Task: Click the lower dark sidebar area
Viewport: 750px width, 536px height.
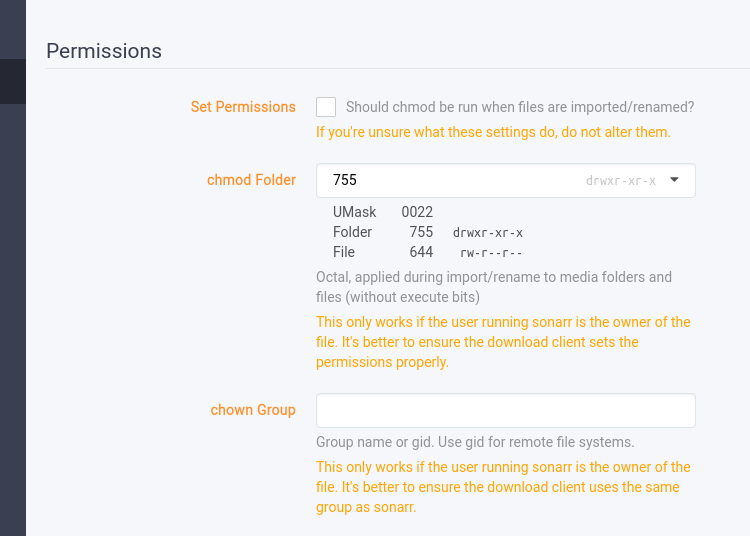Action: click(x=13, y=320)
